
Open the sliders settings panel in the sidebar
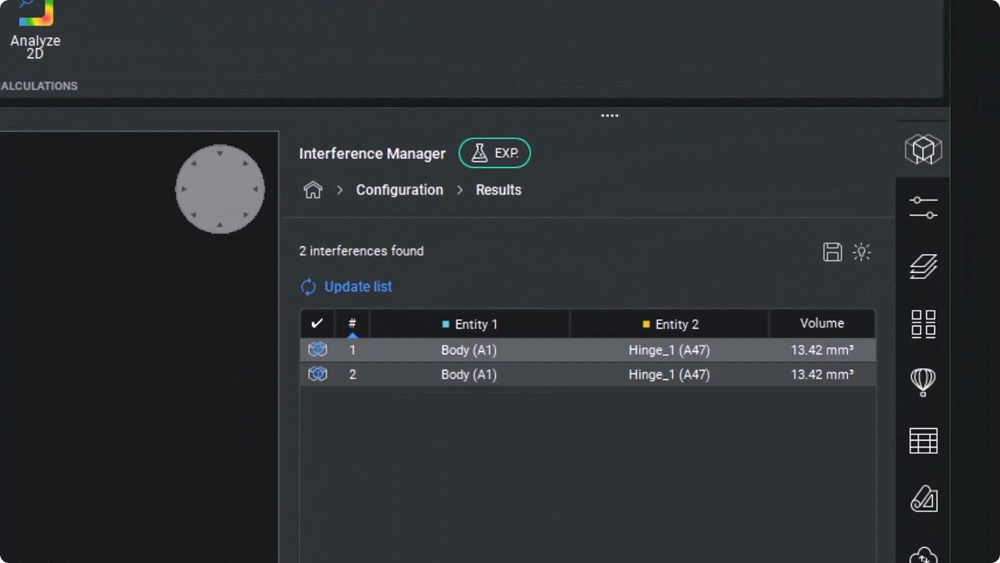click(923, 208)
